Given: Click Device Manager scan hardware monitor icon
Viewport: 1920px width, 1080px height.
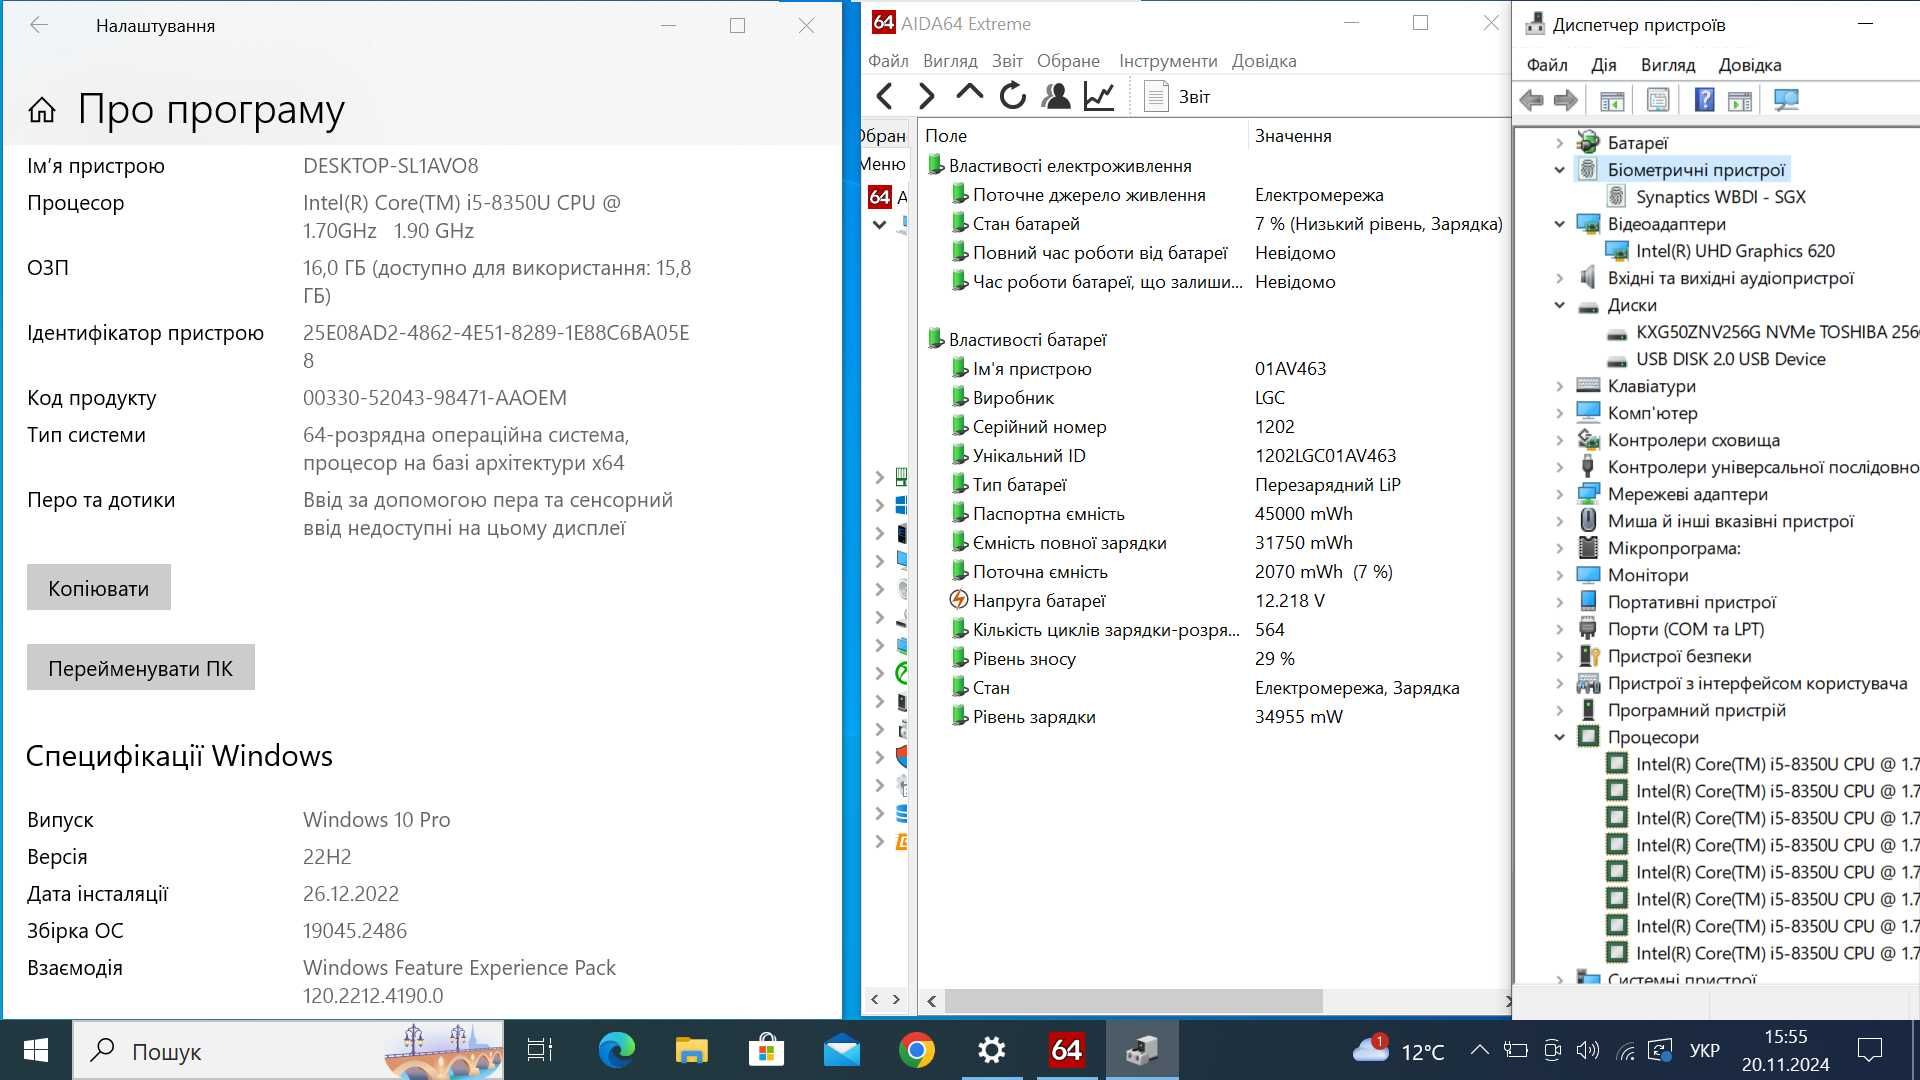Looking at the screenshot, I should tap(1786, 100).
